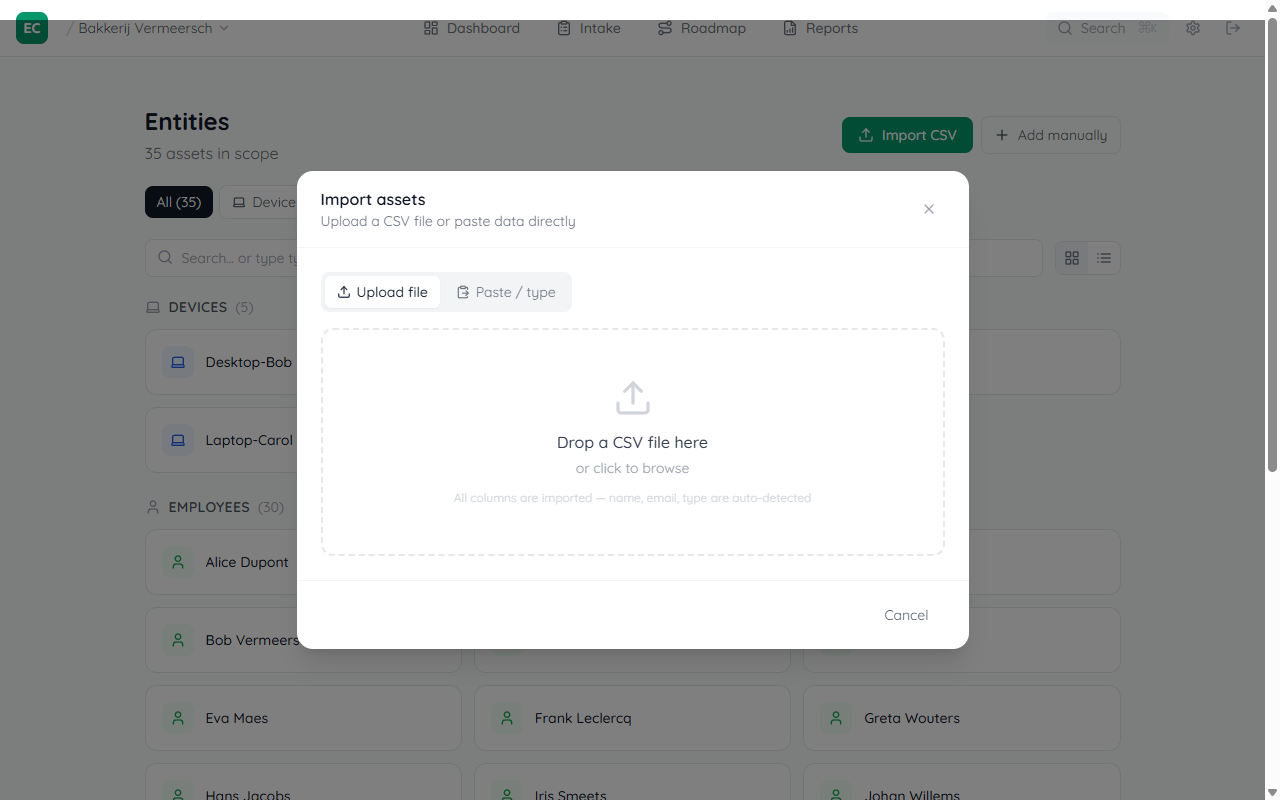Viewport: 1280px width, 800px height.
Task: Open the Bakkerij Vermeersch workspace dropdown
Action: click(148, 28)
